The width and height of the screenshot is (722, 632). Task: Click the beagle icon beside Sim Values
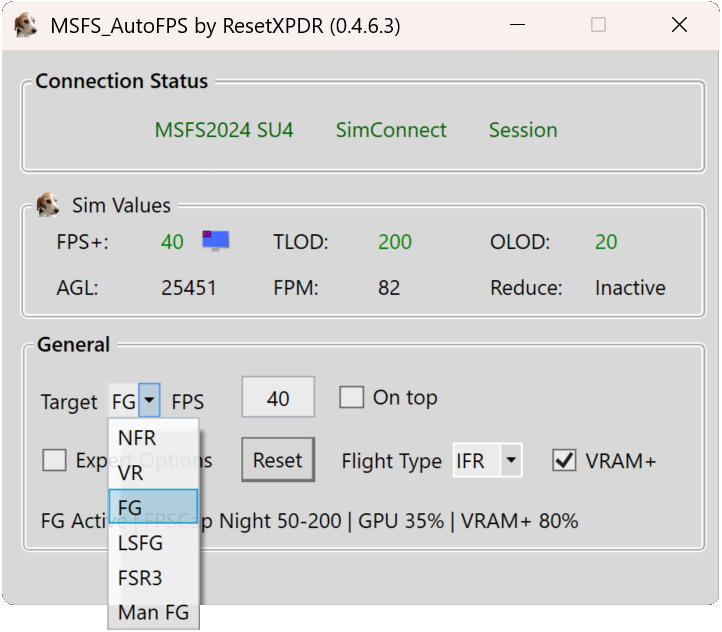[x=48, y=205]
